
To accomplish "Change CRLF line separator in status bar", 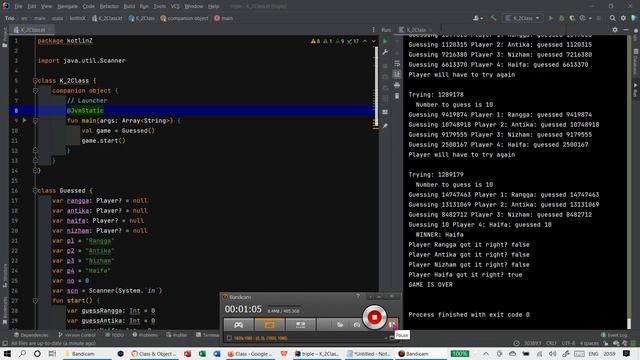I will 551,343.
